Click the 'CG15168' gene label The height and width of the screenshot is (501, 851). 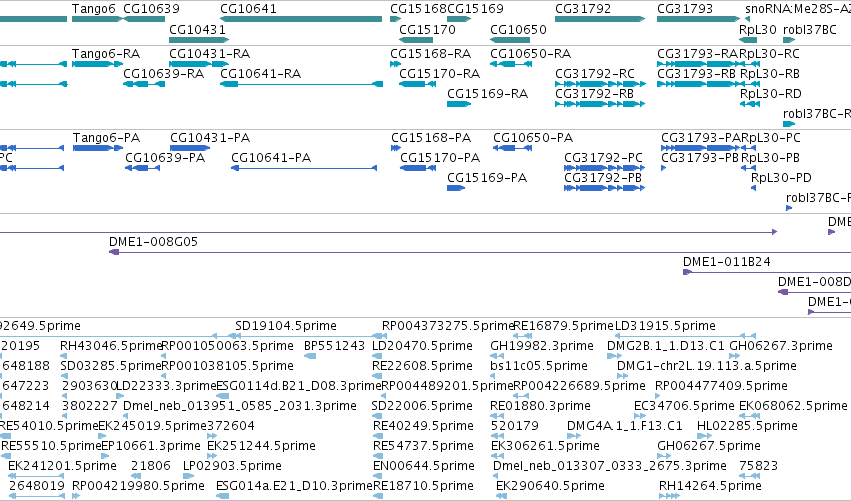click(x=418, y=9)
